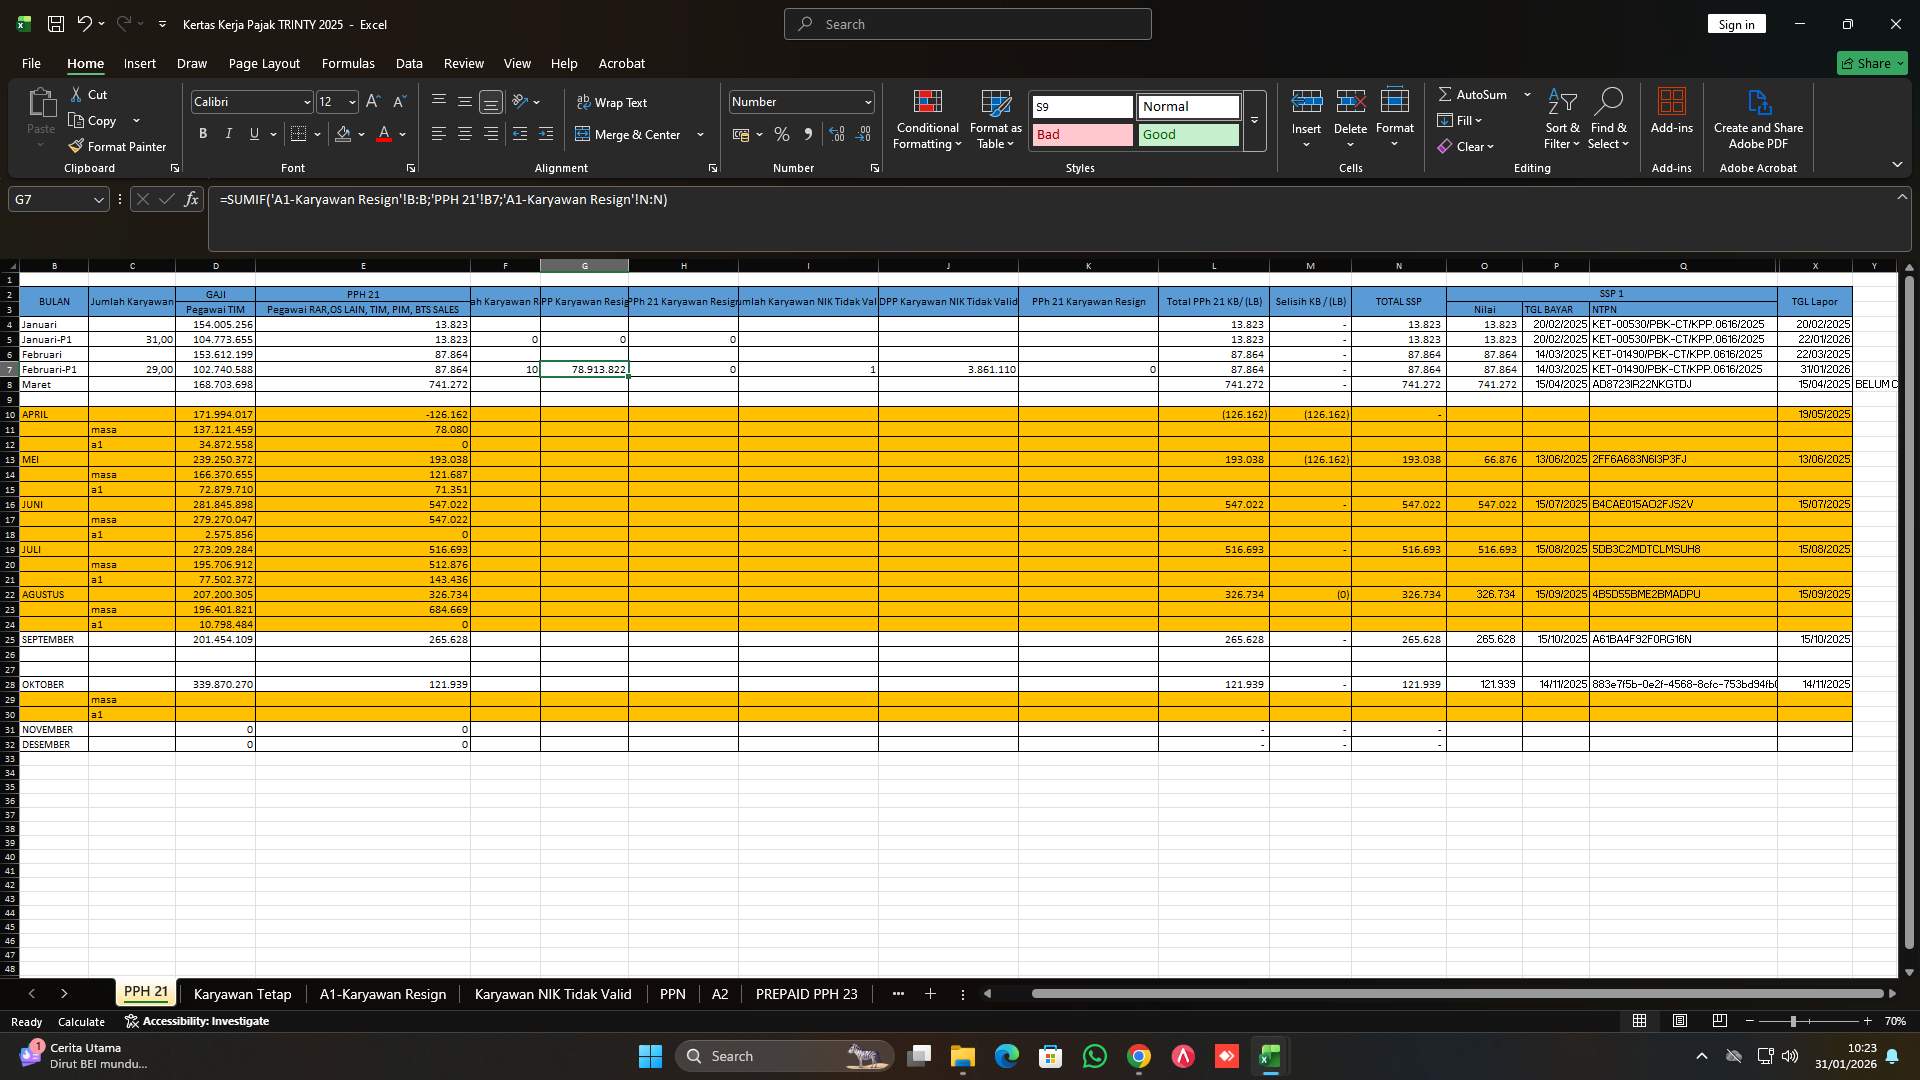Open Conditional Formatting options
This screenshot has height=1080, width=1920.
point(927,120)
